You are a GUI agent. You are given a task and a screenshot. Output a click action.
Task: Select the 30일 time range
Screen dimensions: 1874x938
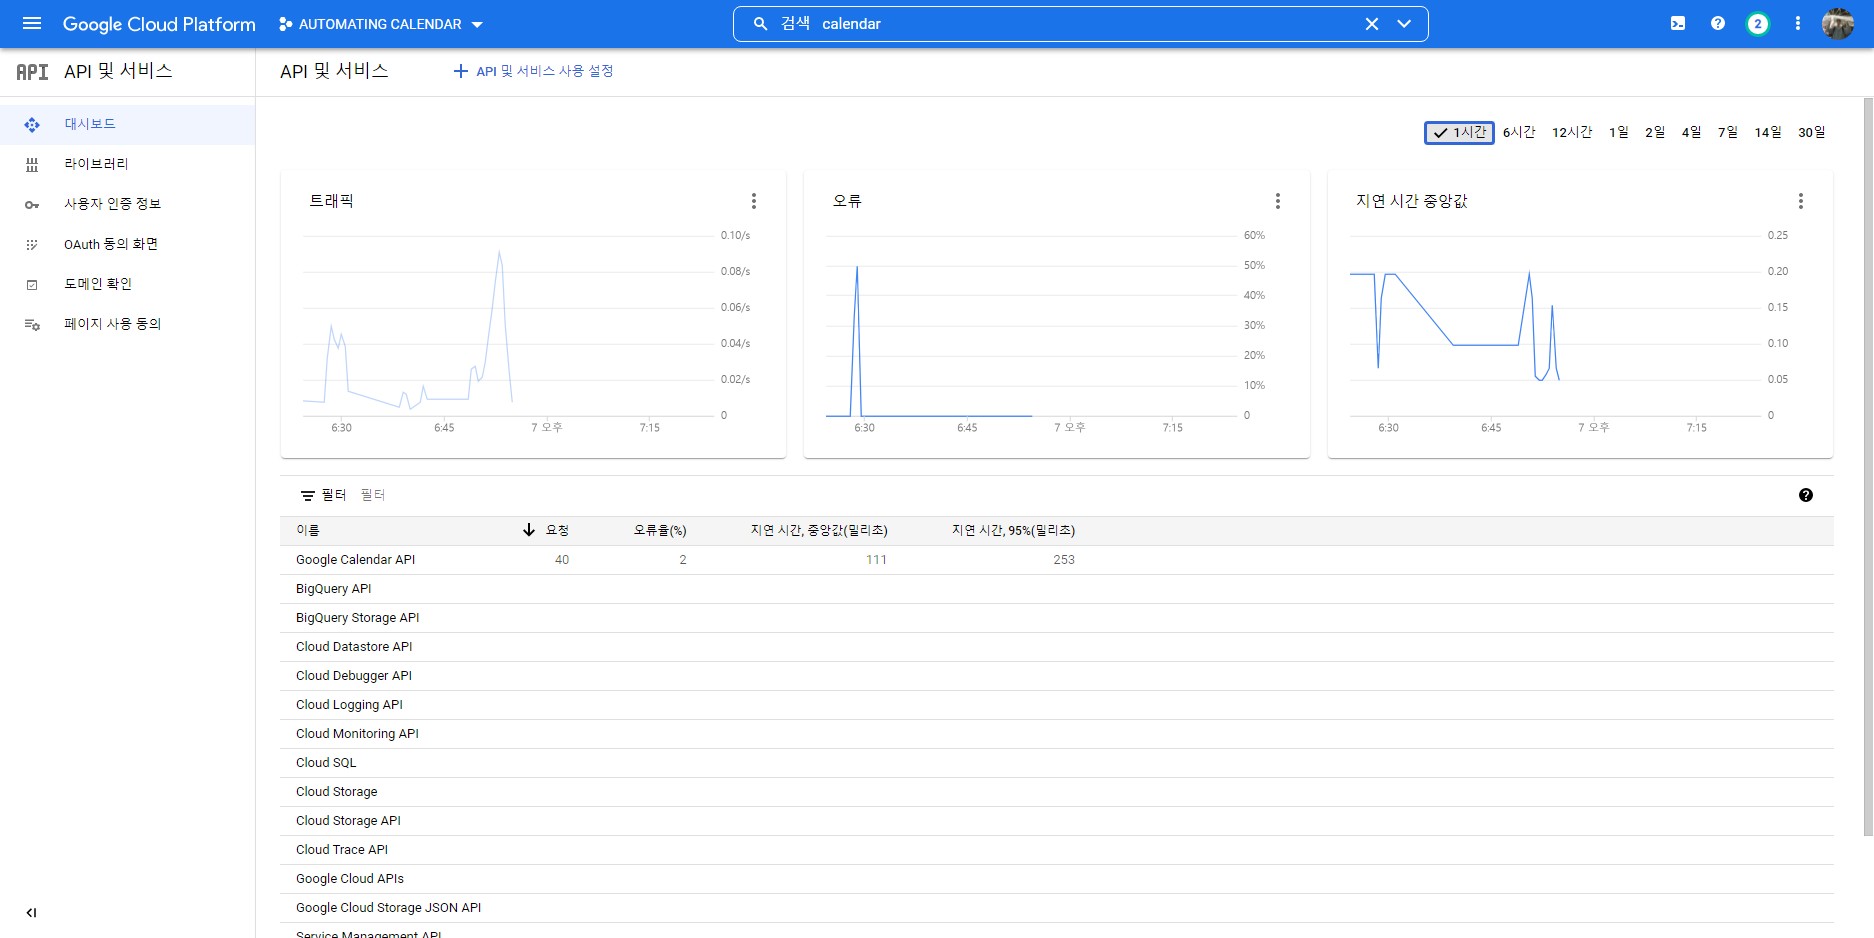coord(1812,132)
